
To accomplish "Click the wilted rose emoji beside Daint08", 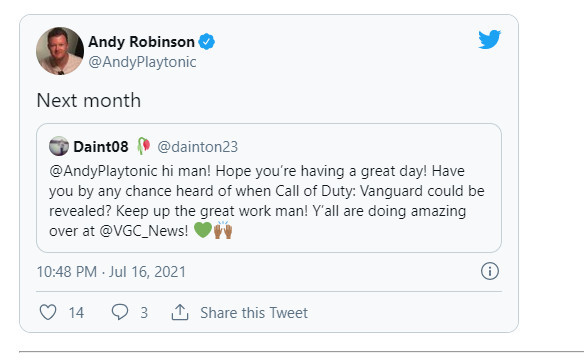I will coord(143,146).
